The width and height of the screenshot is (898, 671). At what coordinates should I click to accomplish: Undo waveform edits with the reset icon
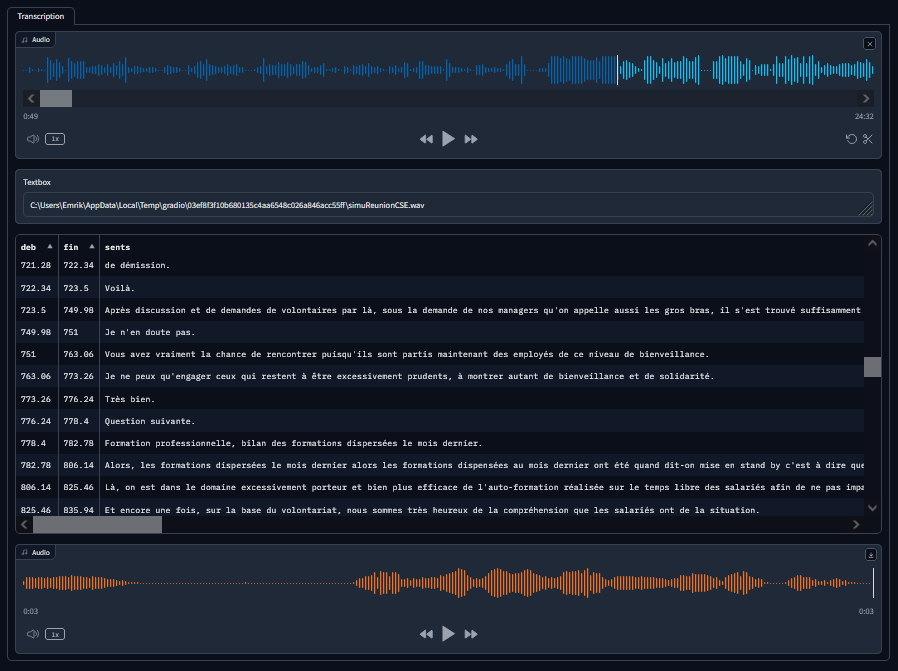click(850, 139)
